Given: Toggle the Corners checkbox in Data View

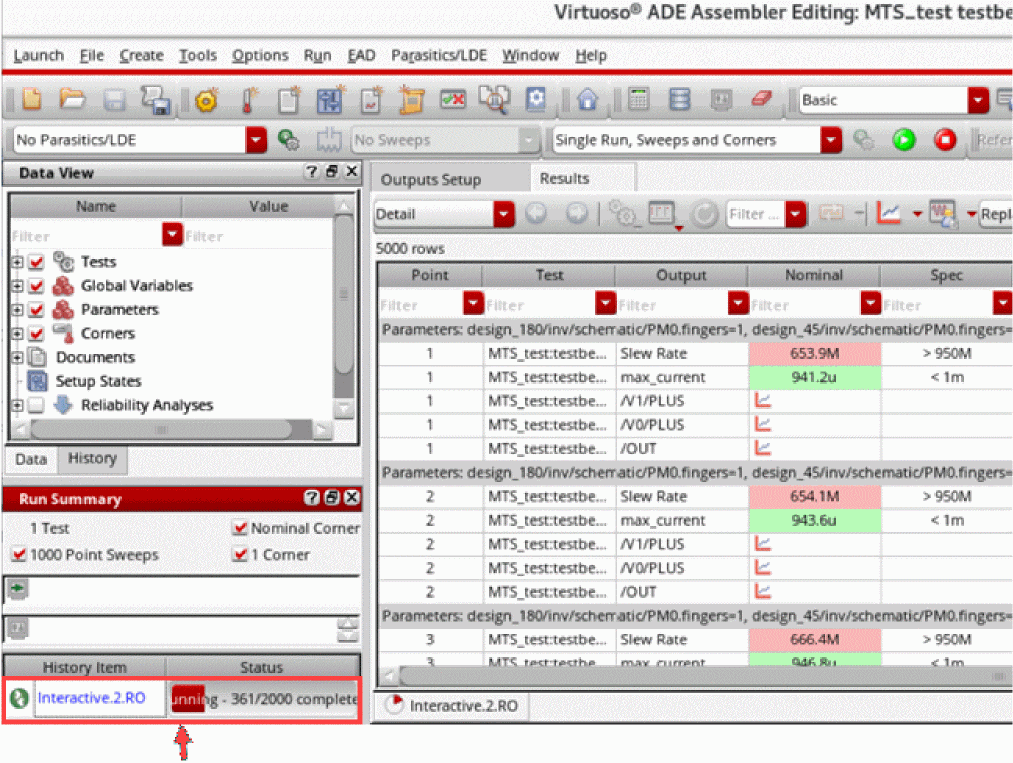Looking at the screenshot, I should pos(37,333).
